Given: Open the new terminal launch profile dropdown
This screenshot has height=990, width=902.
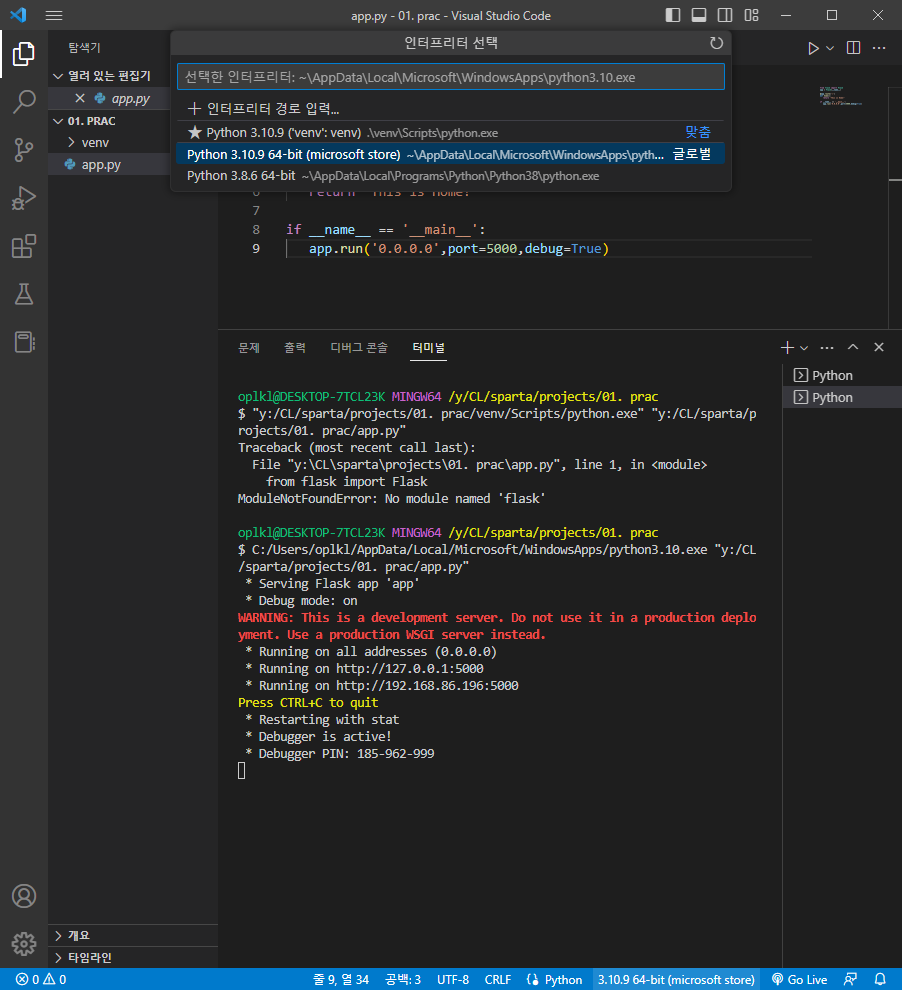Looking at the screenshot, I should (804, 348).
